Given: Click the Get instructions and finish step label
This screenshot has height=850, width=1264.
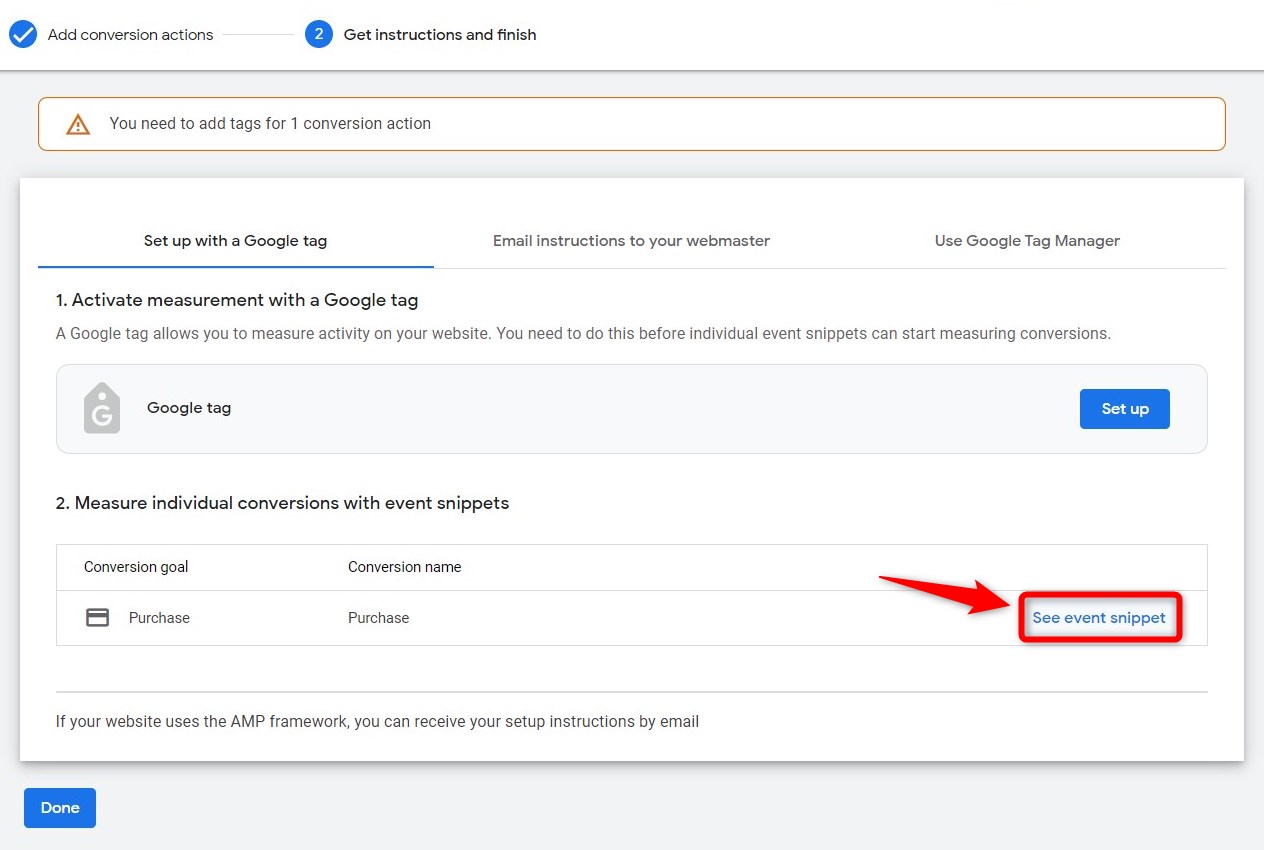Looking at the screenshot, I should [x=440, y=35].
